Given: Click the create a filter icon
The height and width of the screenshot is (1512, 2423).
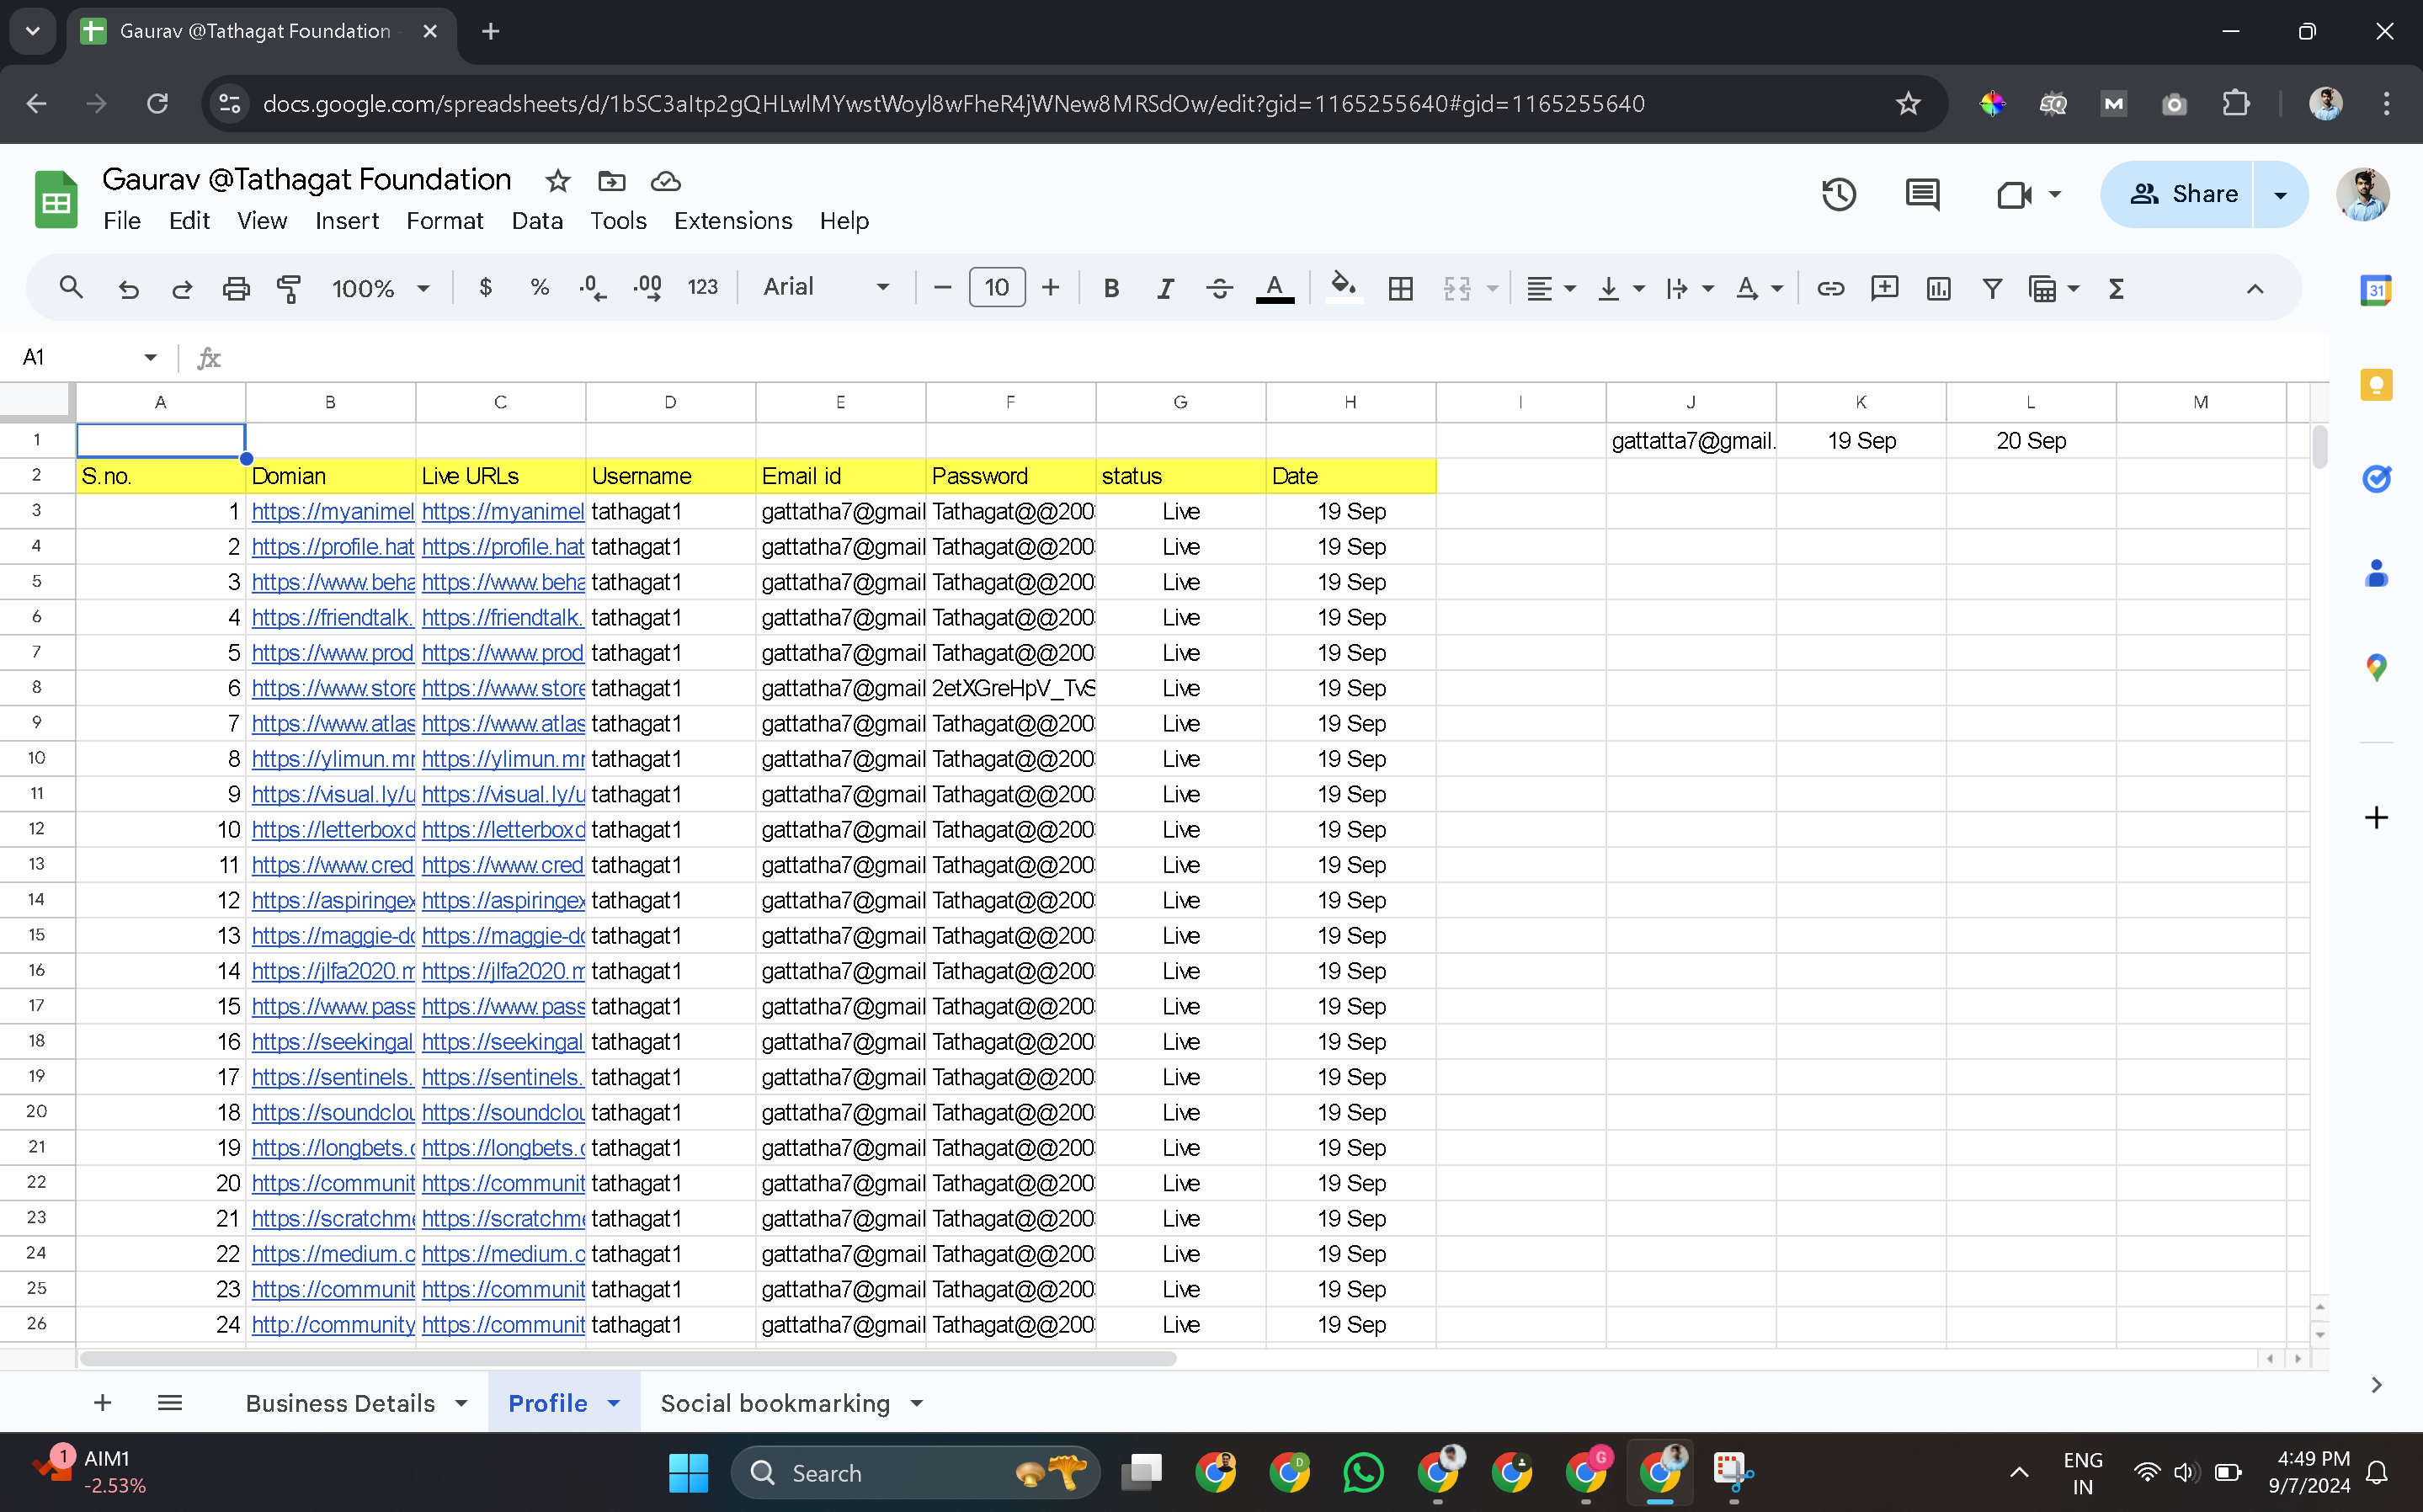Looking at the screenshot, I should coord(1992,288).
